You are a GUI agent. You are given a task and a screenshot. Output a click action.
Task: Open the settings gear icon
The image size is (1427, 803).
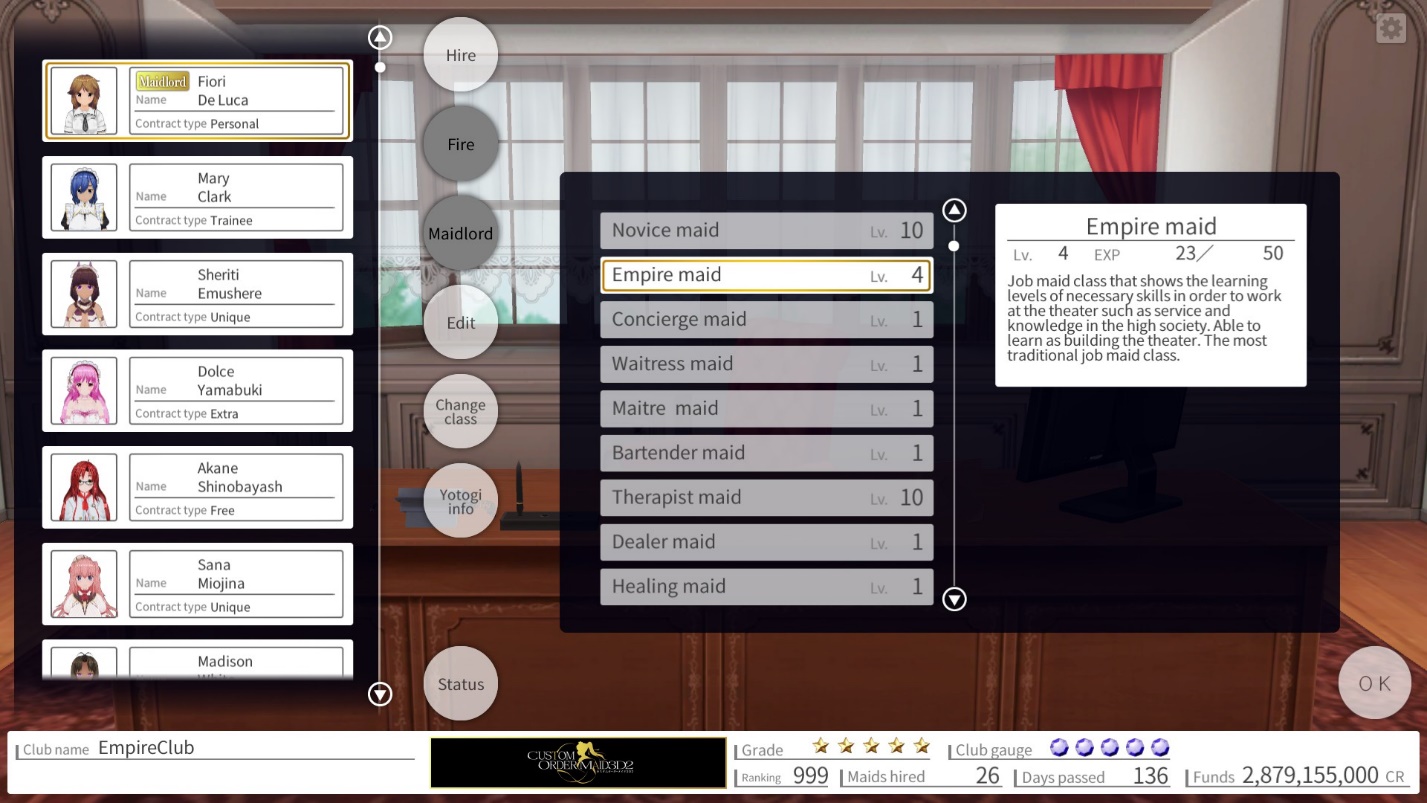pos(1391,28)
